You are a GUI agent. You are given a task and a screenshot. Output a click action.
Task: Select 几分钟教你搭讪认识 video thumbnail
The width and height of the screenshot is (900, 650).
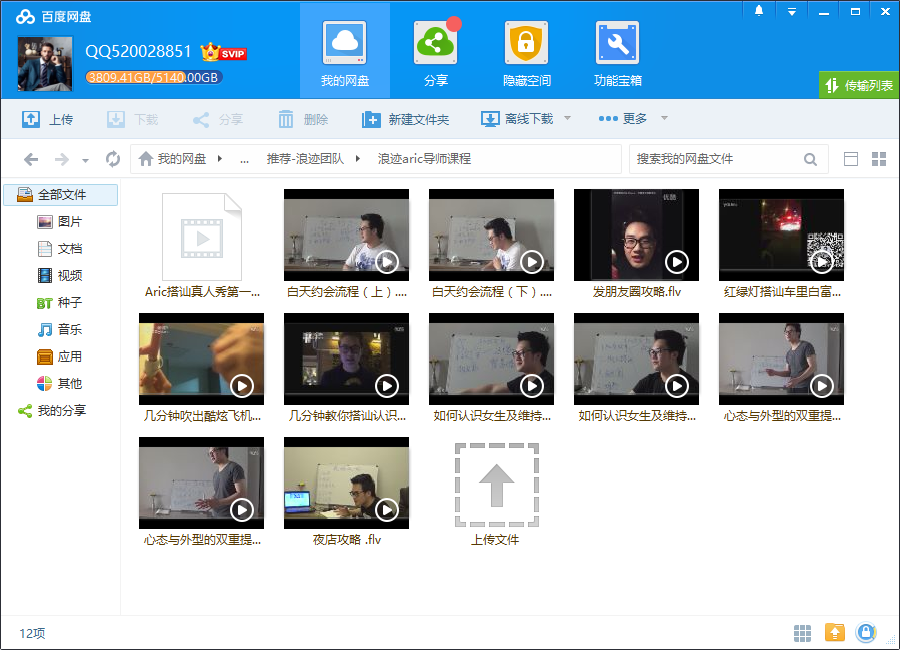click(x=347, y=359)
